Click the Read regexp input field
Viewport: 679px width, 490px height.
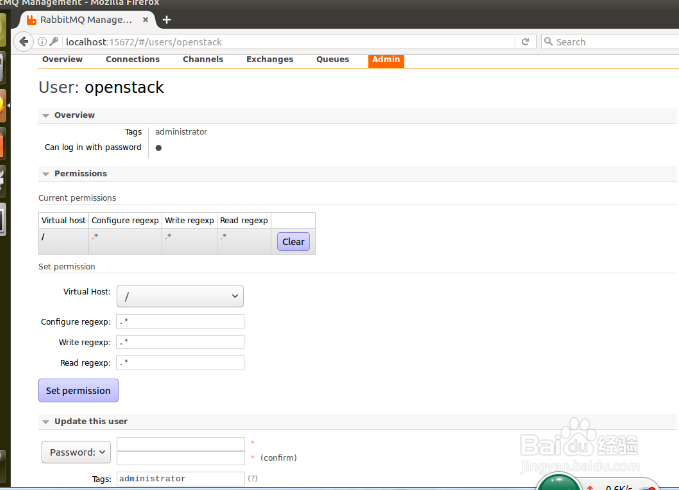180,363
